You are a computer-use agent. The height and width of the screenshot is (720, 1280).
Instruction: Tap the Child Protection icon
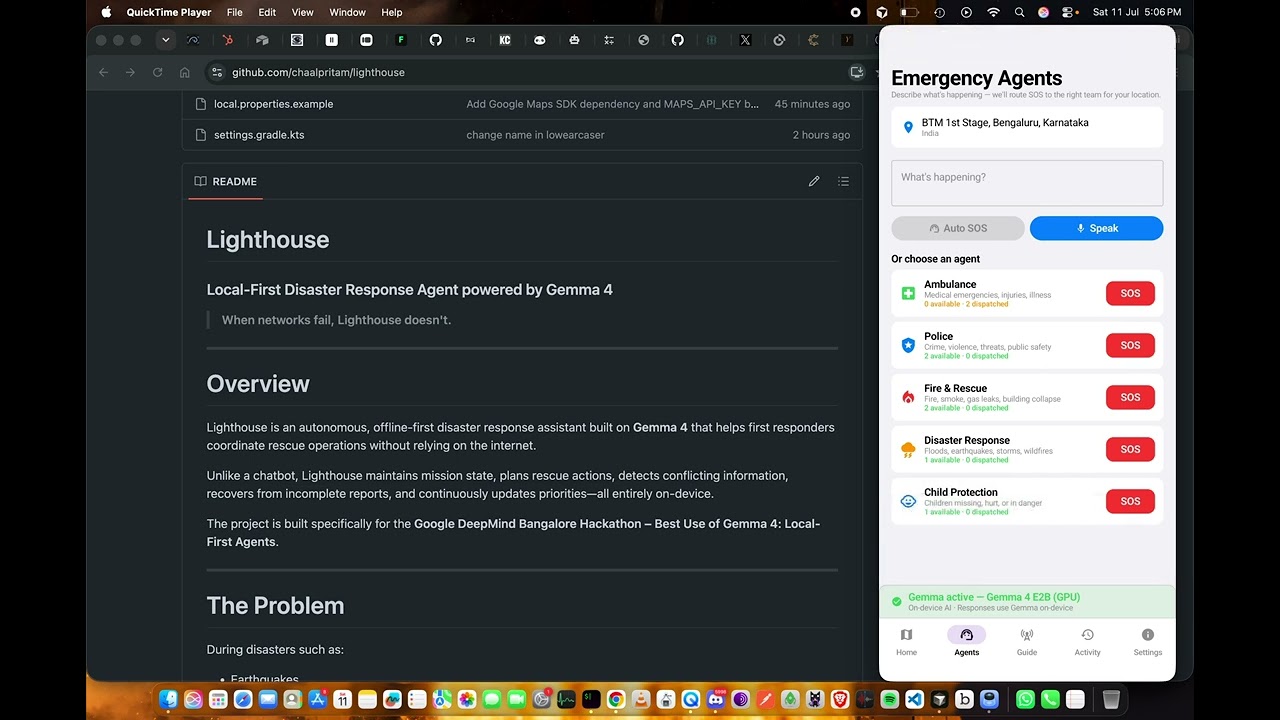tap(908, 501)
